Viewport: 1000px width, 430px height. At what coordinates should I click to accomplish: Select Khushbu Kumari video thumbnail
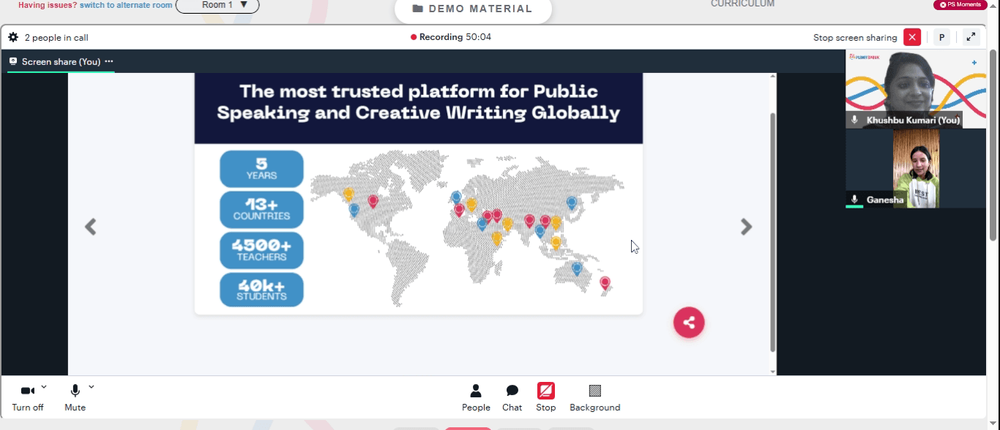[x=915, y=89]
